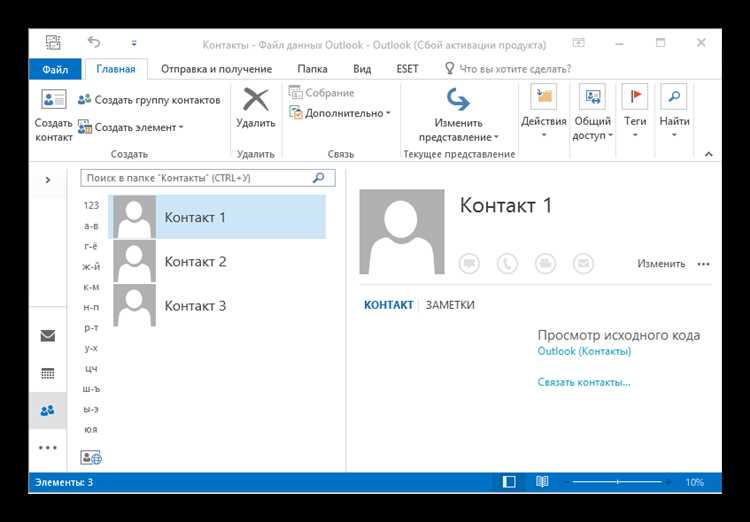
Task: Click the phone call icon
Action: [507, 263]
